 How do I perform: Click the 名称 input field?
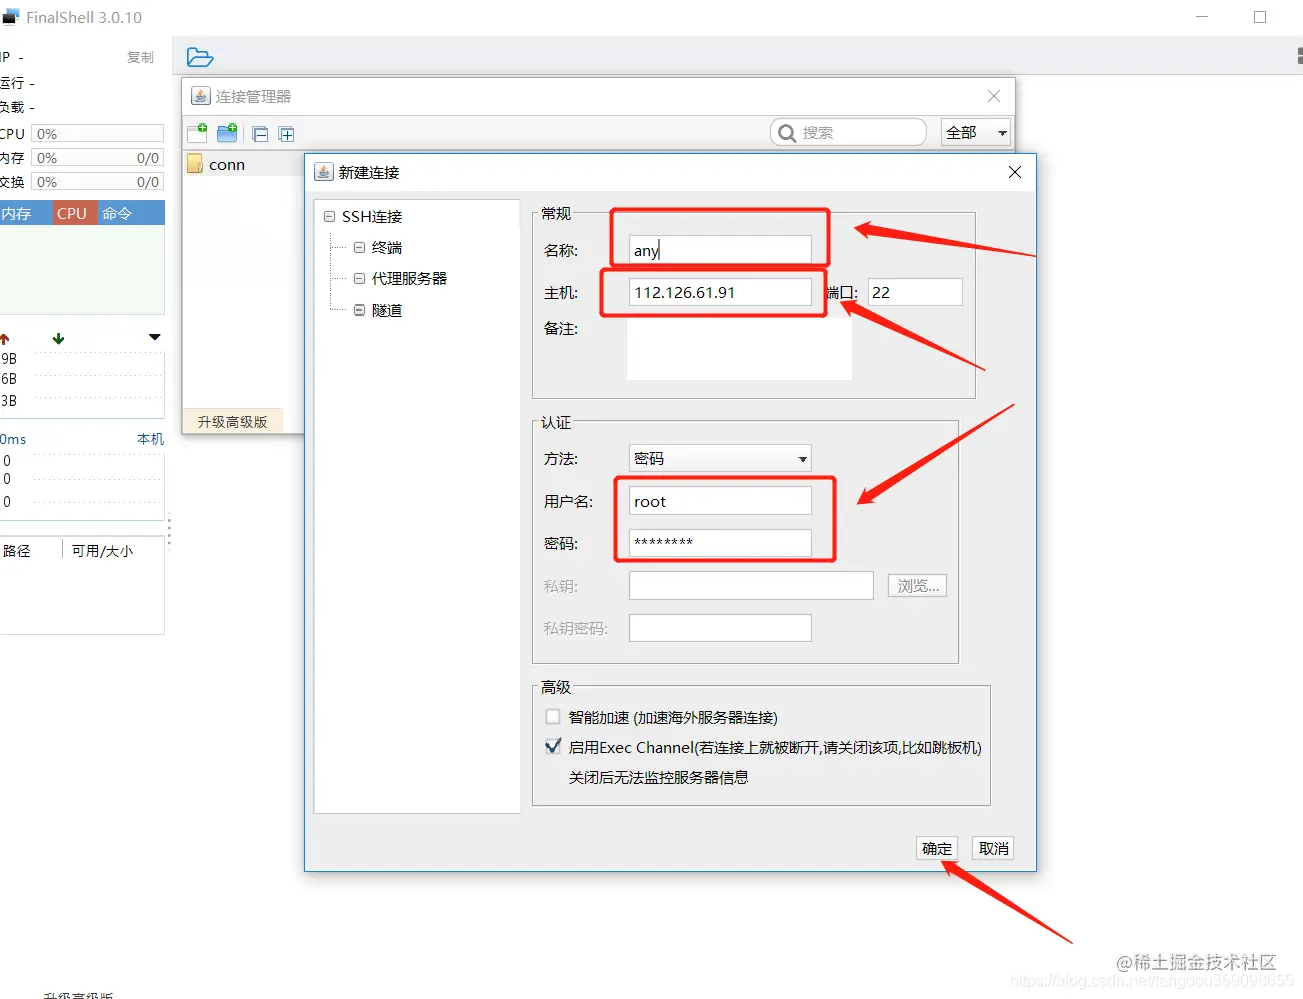(720, 250)
